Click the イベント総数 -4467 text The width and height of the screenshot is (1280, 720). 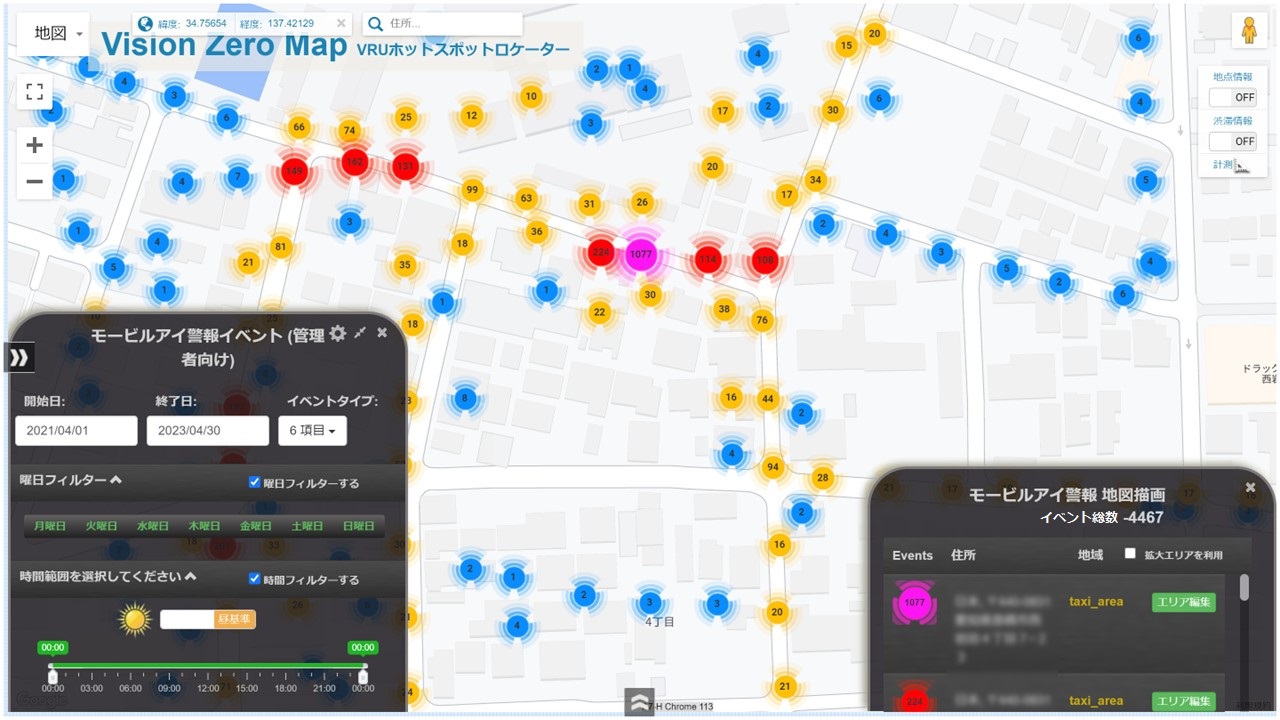[1101, 517]
